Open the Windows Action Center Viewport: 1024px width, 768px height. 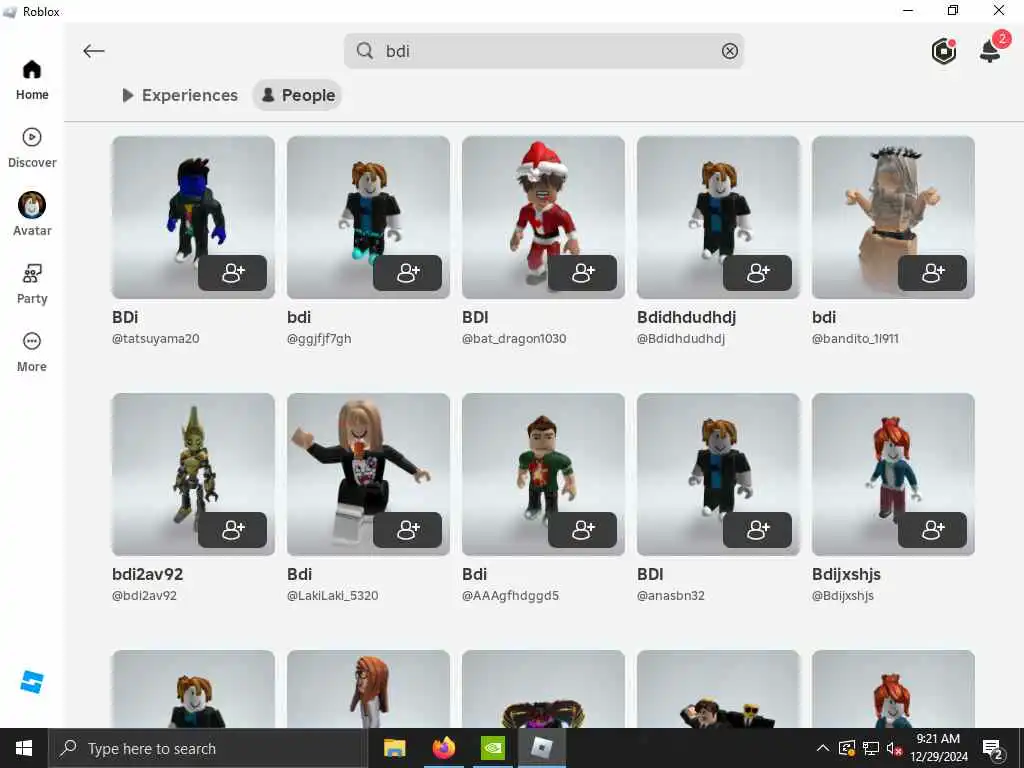(993, 749)
